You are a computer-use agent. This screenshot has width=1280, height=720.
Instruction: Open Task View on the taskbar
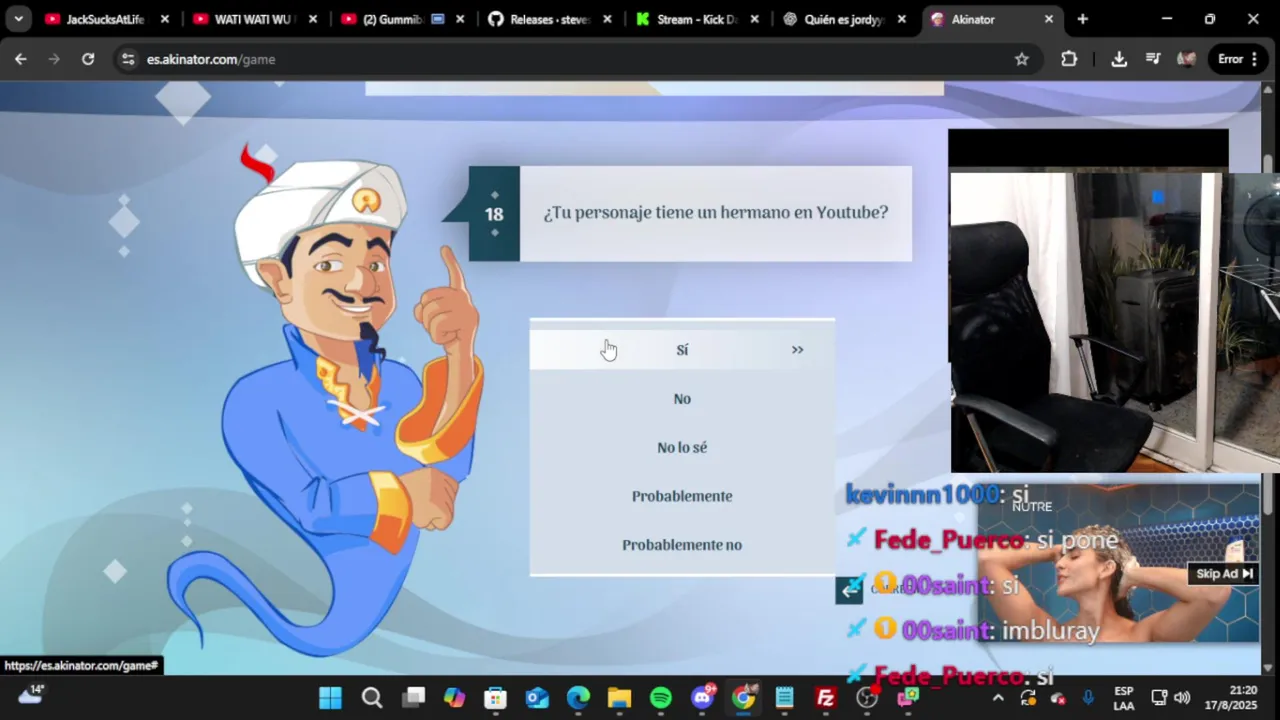(x=413, y=697)
